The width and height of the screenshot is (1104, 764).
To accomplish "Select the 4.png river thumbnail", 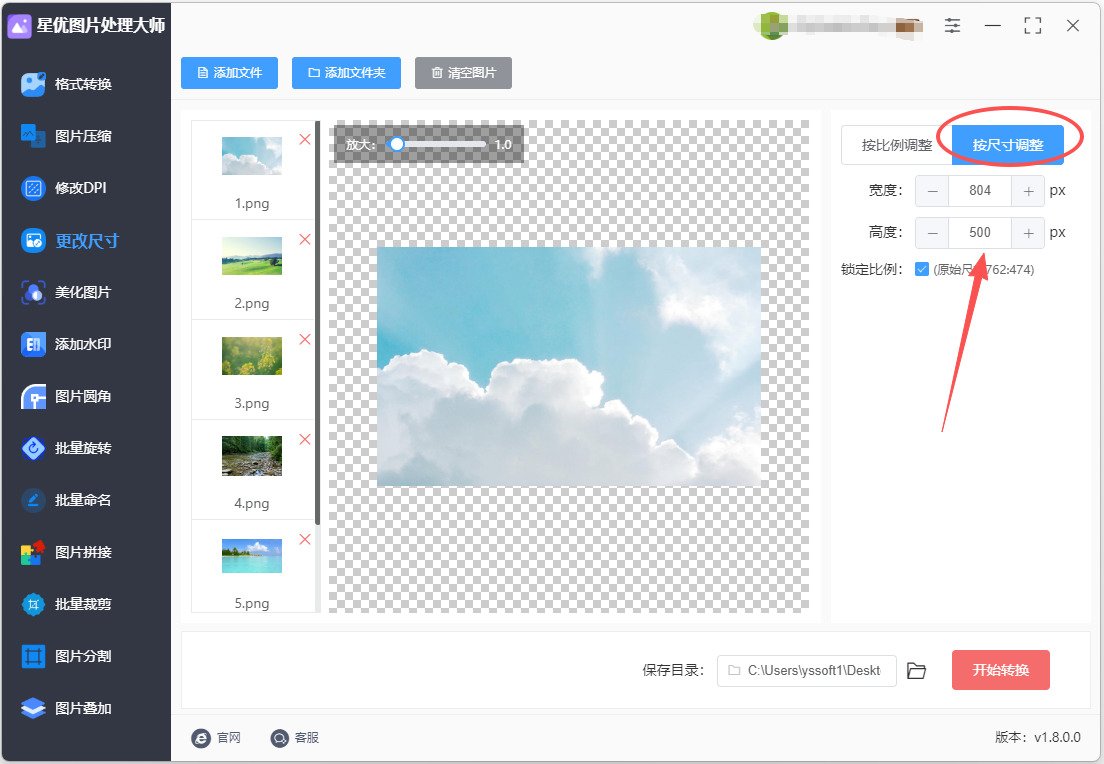I will (252, 456).
